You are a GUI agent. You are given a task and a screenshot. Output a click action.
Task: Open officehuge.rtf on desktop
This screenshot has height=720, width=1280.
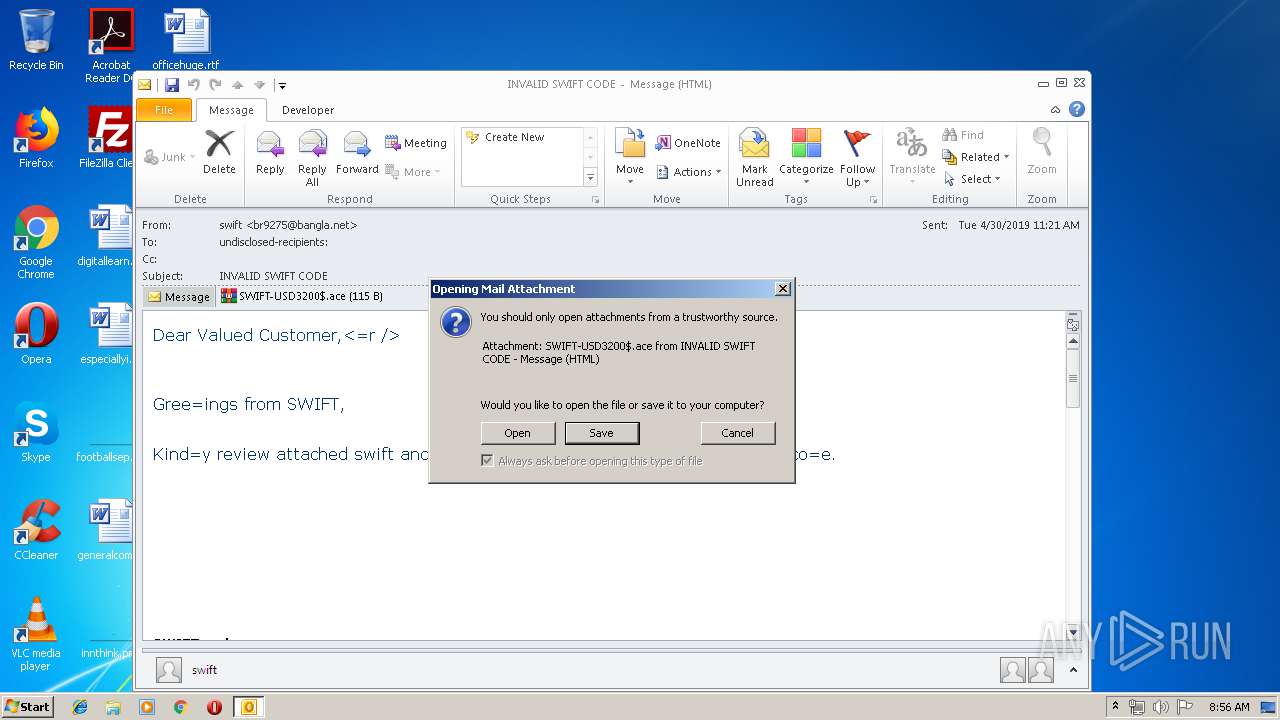coord(186,40)
